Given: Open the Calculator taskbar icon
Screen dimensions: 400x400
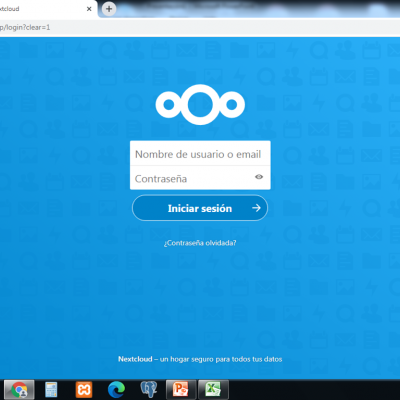Looking at the screenshot, I should 51,389.
